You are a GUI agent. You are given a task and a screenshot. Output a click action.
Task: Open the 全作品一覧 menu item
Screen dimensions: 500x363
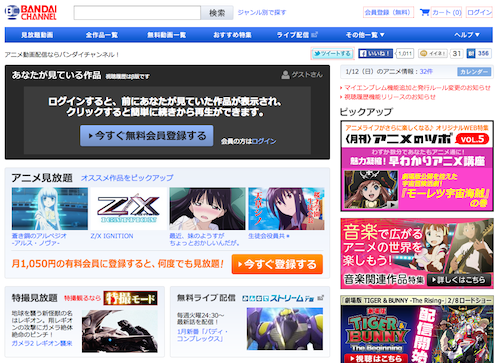click(x=102, y=35)
